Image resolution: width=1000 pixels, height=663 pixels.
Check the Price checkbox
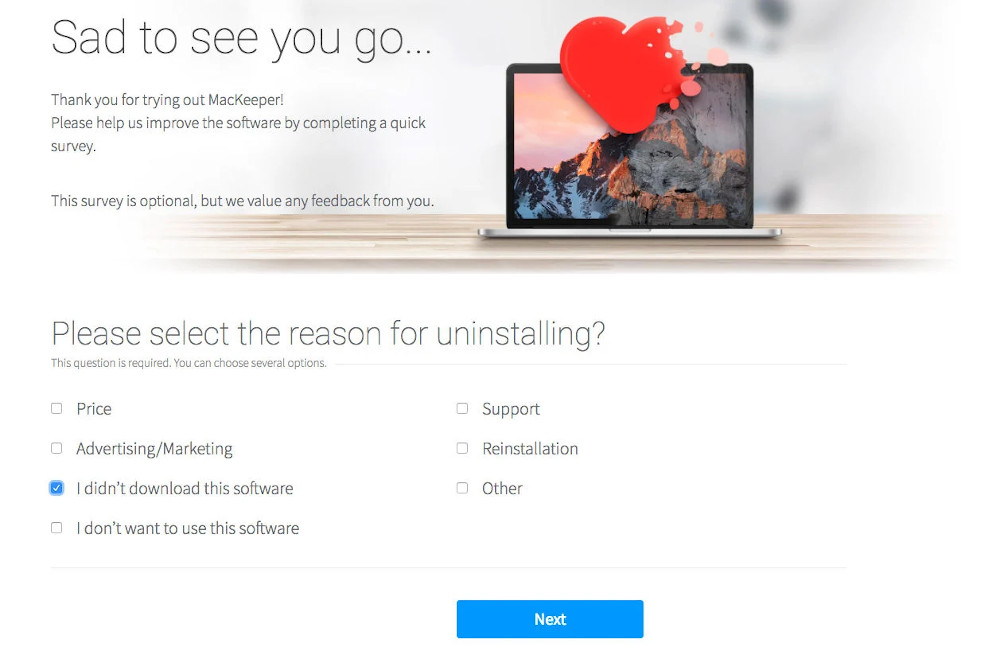tap(57, 409)
